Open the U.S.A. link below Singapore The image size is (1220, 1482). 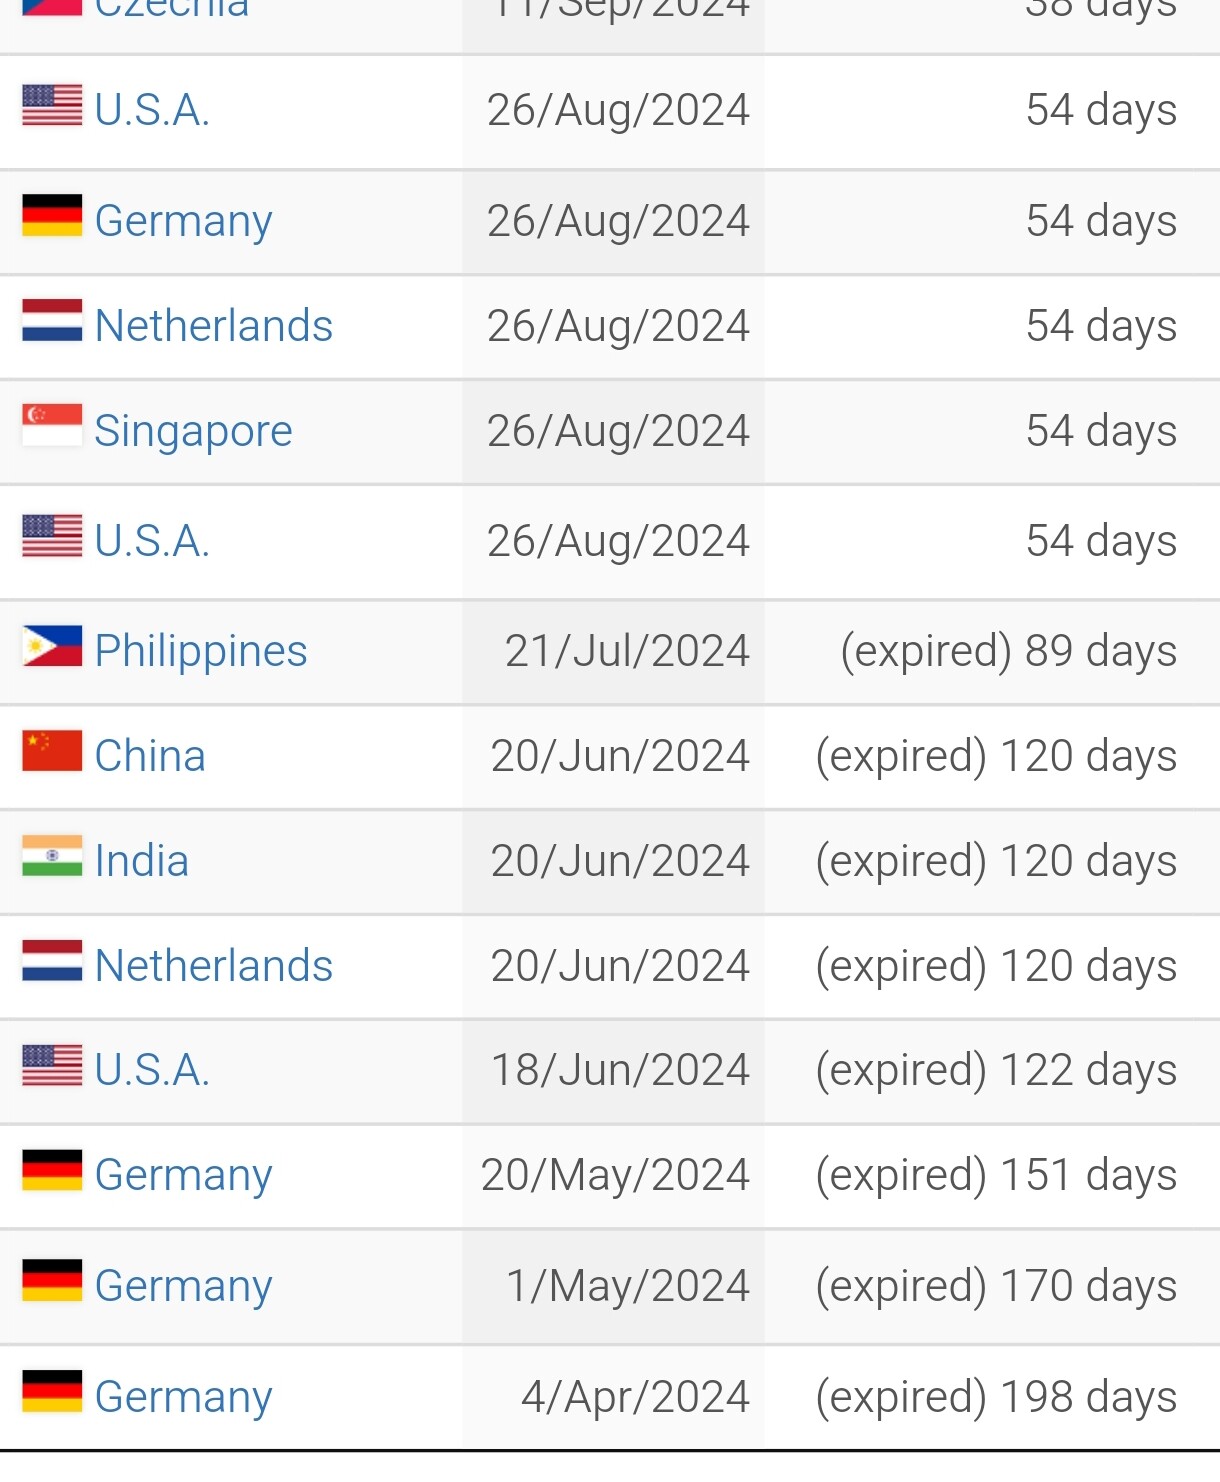click(x=152, y=541)
